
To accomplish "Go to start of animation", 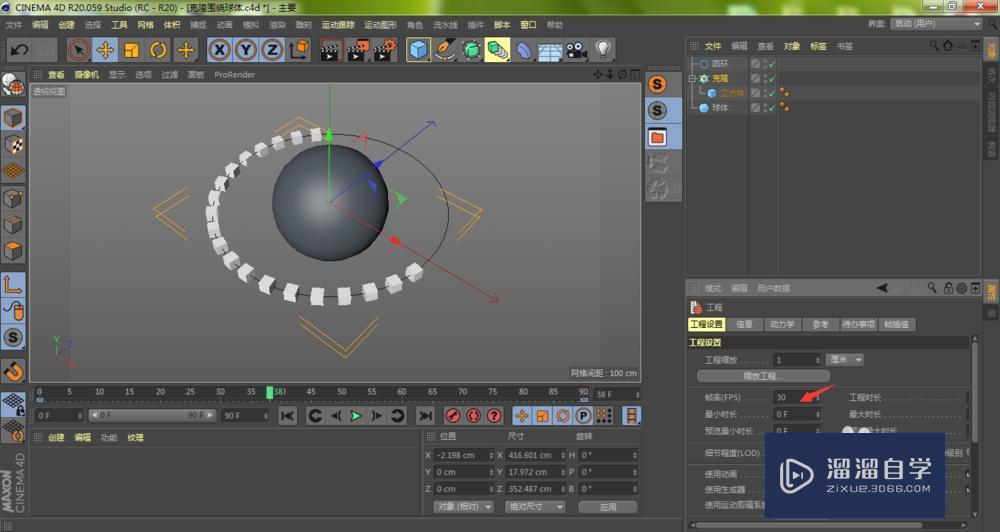I will click(x=288, y=416).
